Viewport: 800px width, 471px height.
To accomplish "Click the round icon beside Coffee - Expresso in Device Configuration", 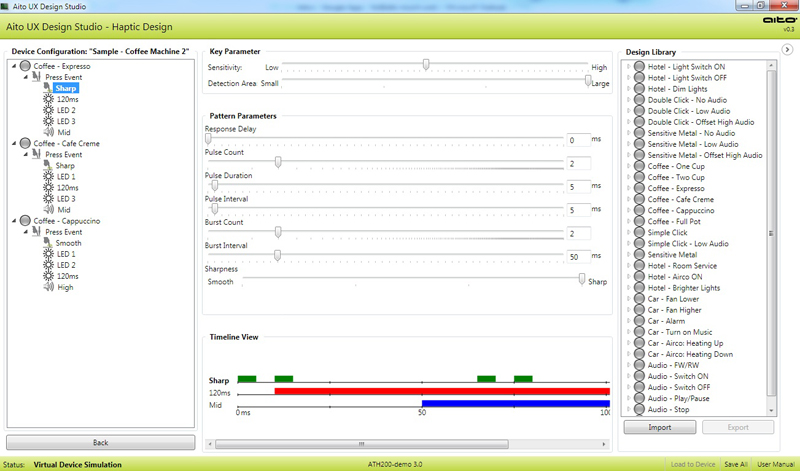I will click(25, 66).
